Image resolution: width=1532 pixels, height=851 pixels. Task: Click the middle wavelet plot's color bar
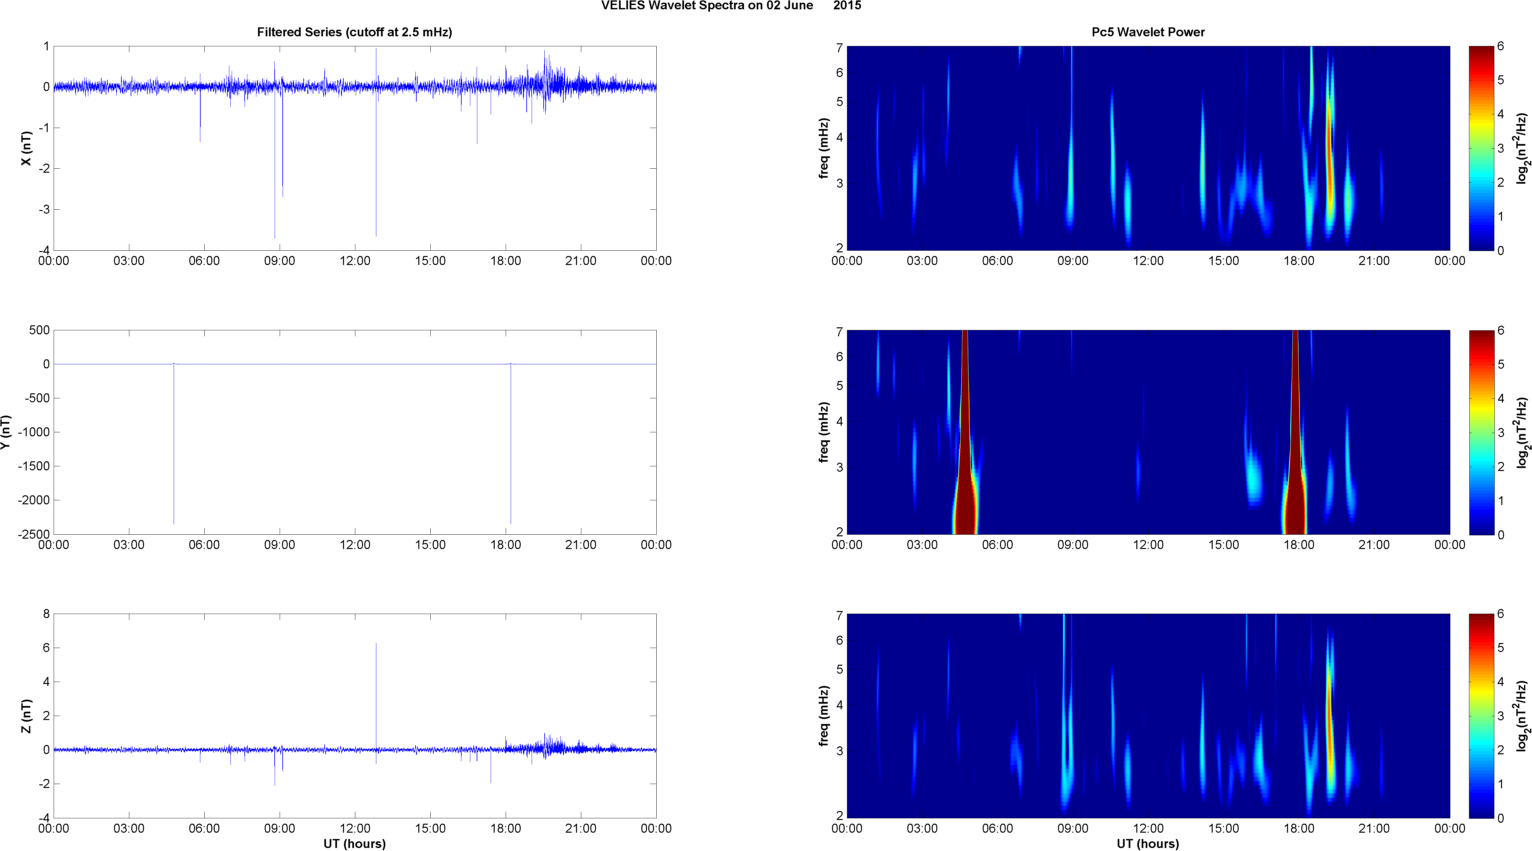pyautogui.click(x=1481, y=432)
